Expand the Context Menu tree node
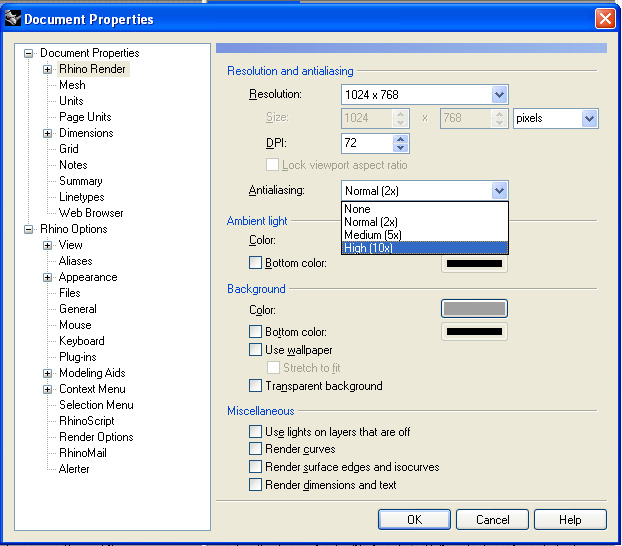This screenshot has height=546, width=622. [x=48, y=389]
